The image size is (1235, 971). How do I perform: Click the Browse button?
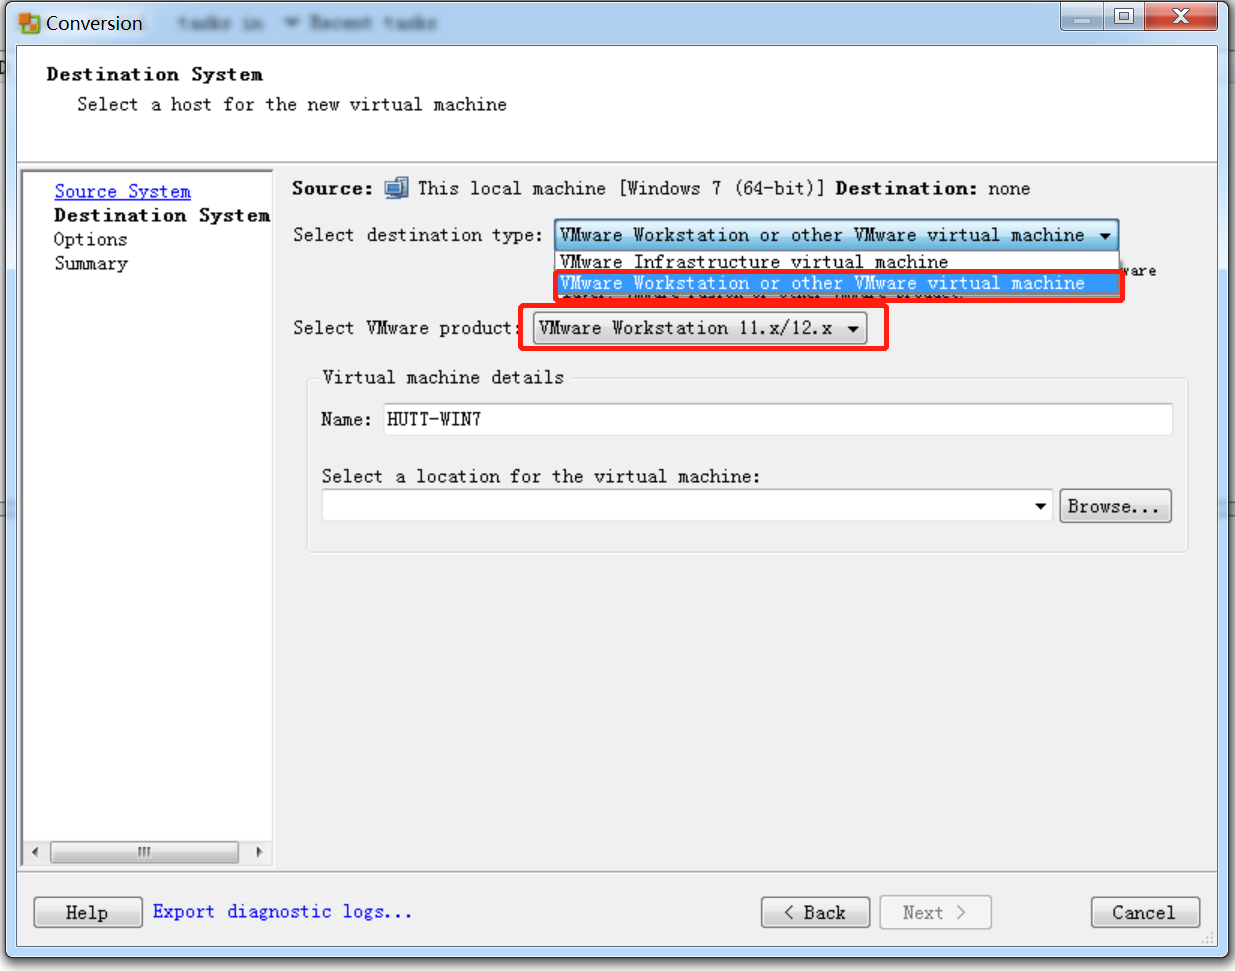tap(1115, 506)
